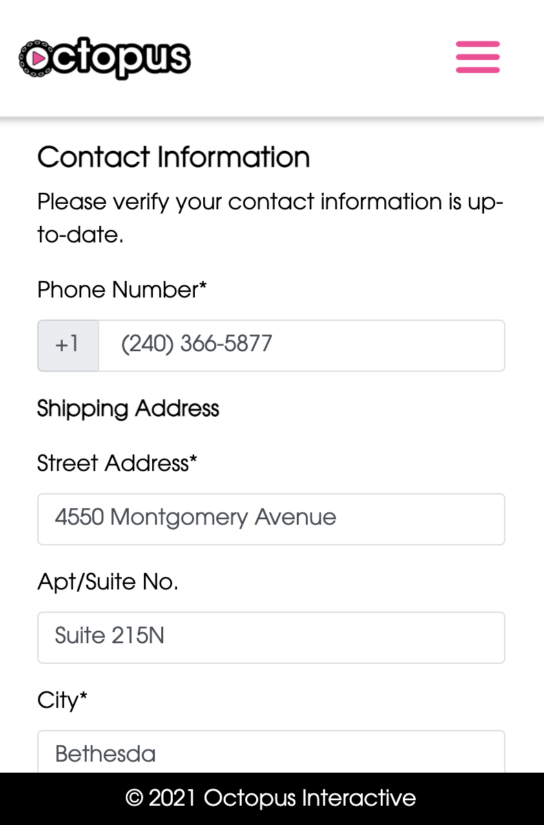This screenshot has width=544, height=825.
Task: Click the Octopus Interactive footer text
Action: point(310,798)
